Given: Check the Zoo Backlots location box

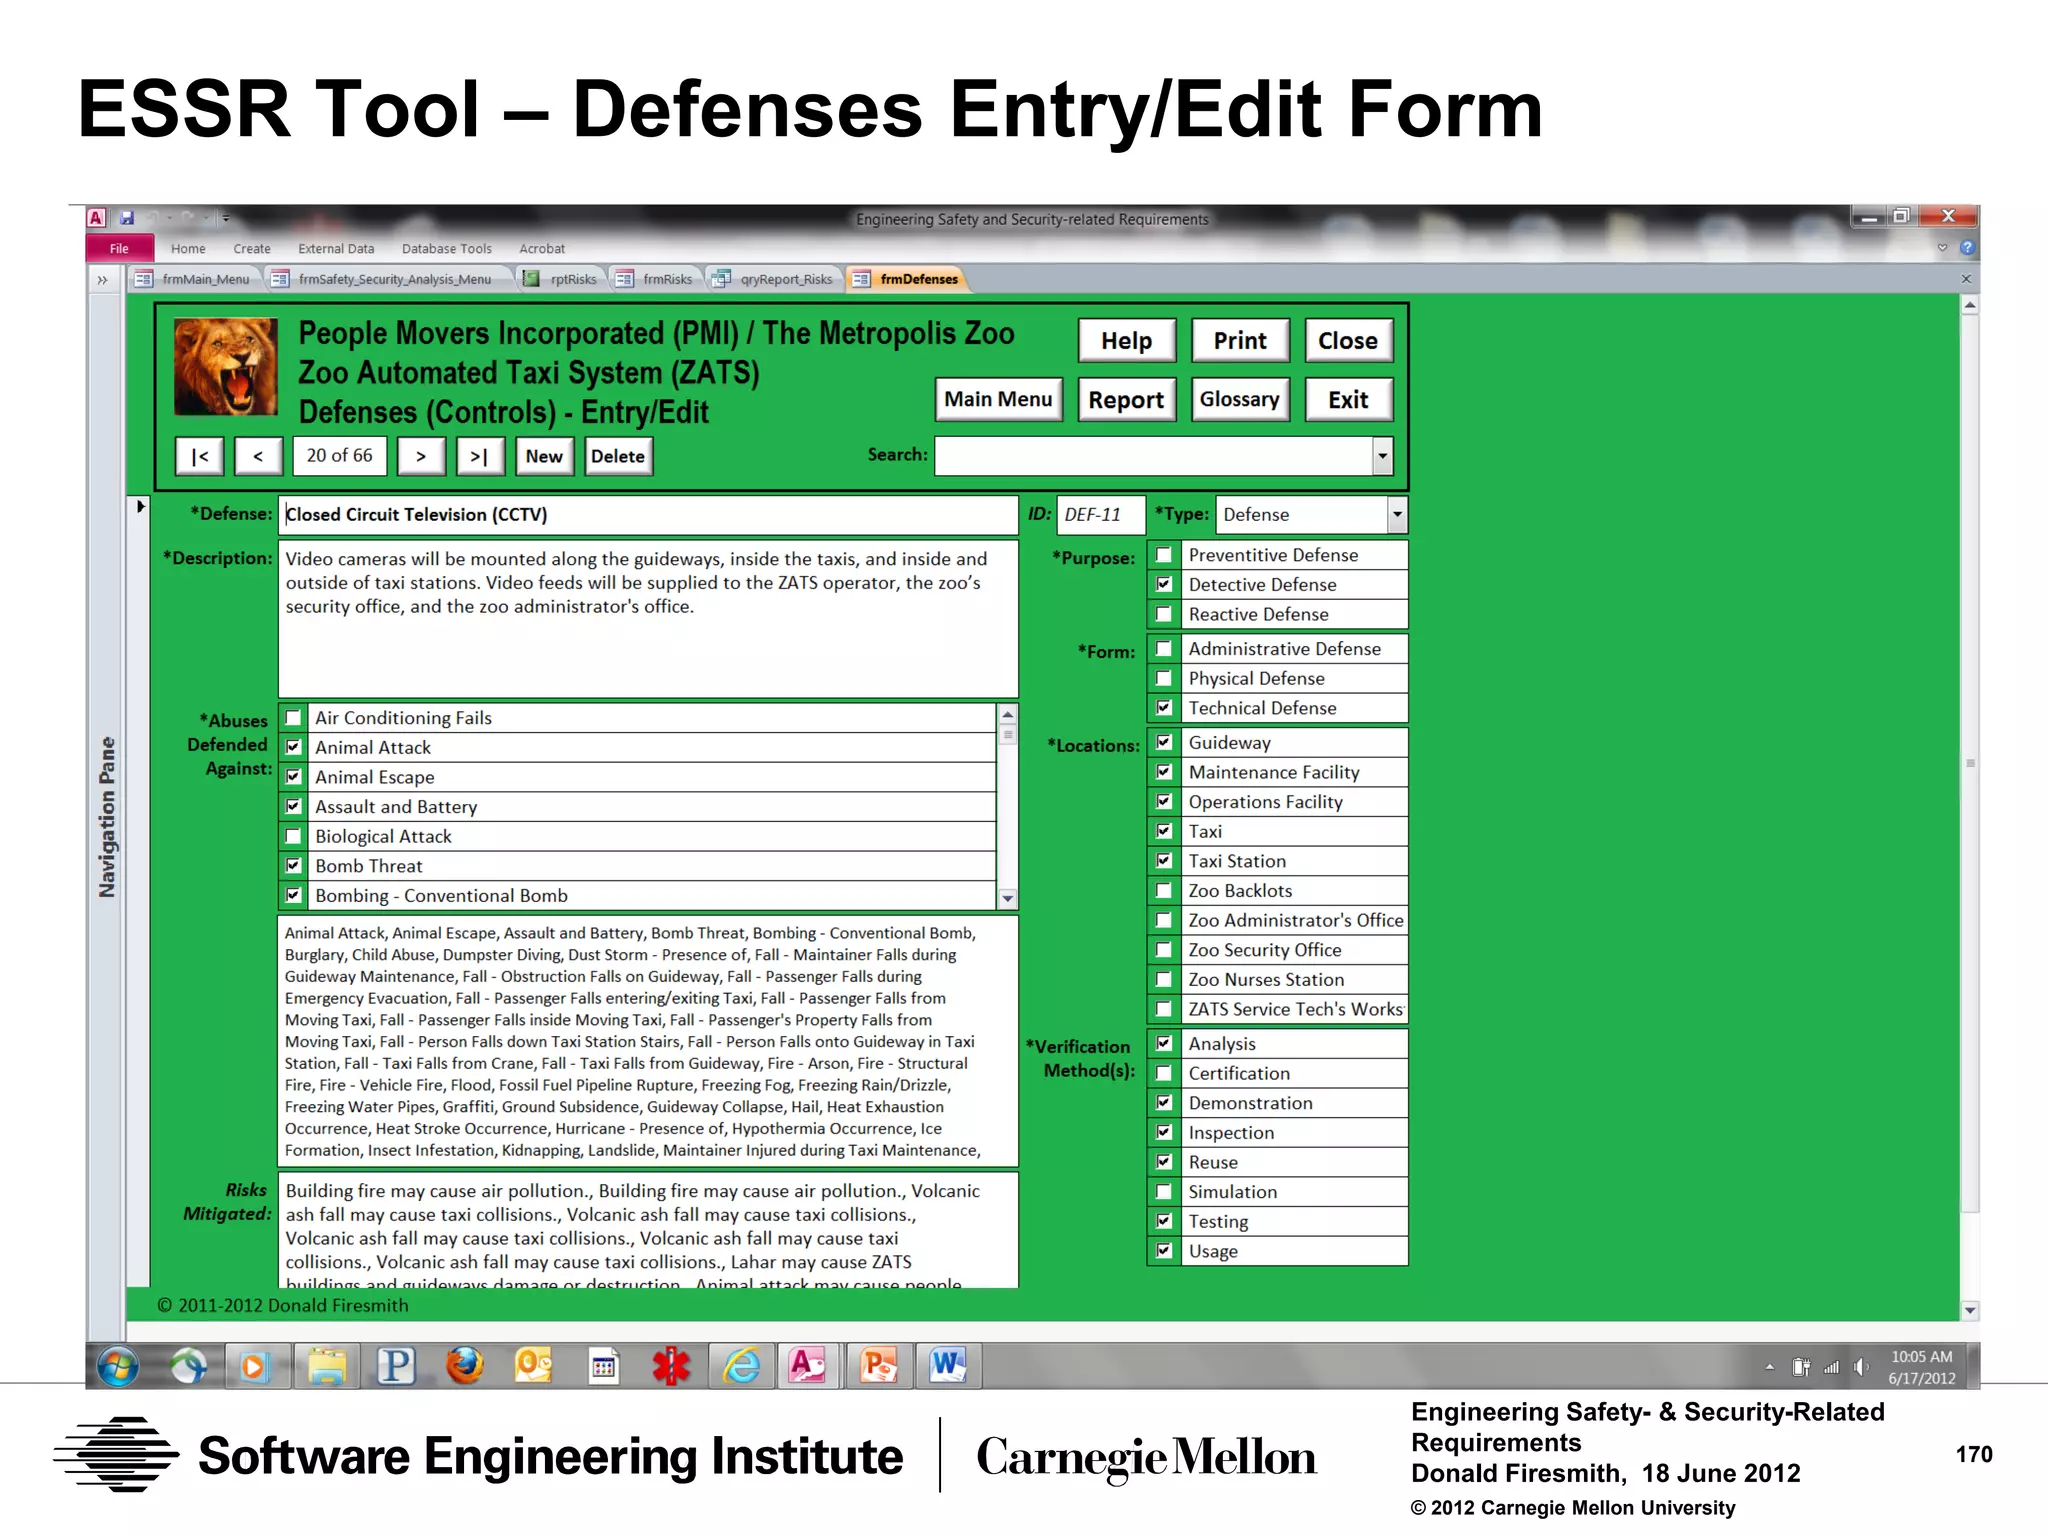Looking at the screenshot, I should [x=1164, y=891].
